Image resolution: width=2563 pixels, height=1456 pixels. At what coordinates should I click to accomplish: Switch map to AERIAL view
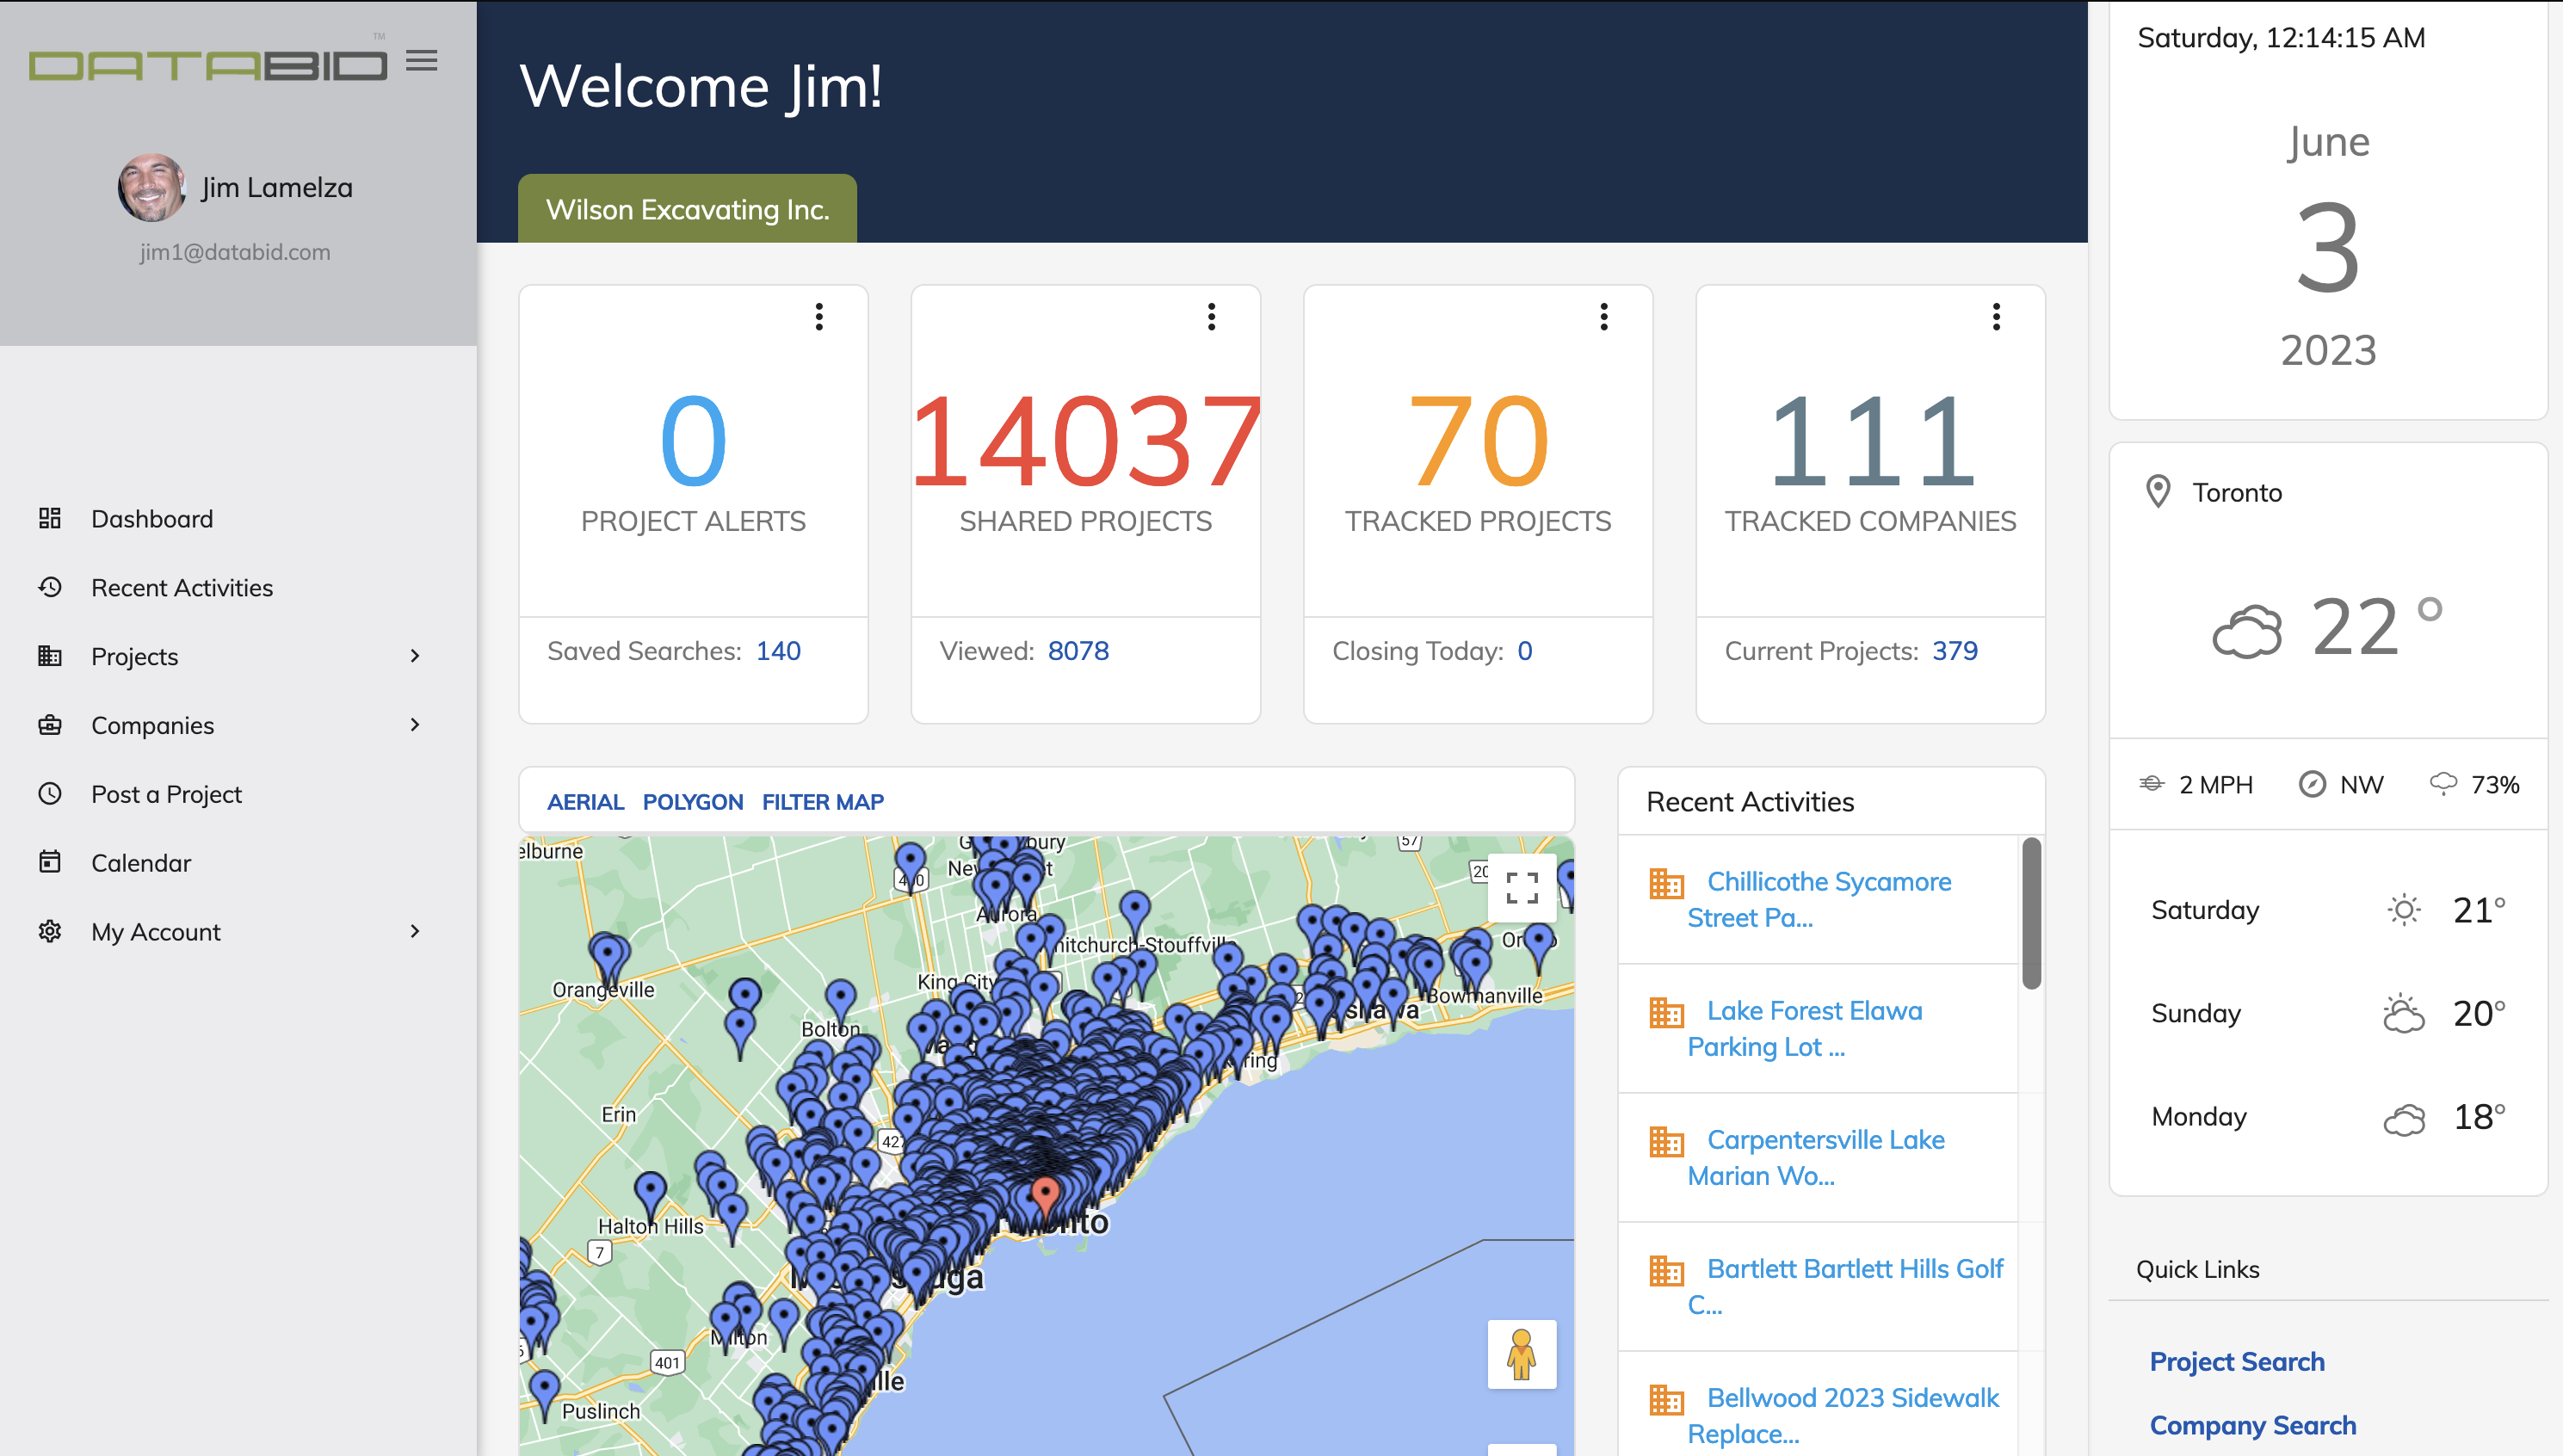click(x=585, y=802)
